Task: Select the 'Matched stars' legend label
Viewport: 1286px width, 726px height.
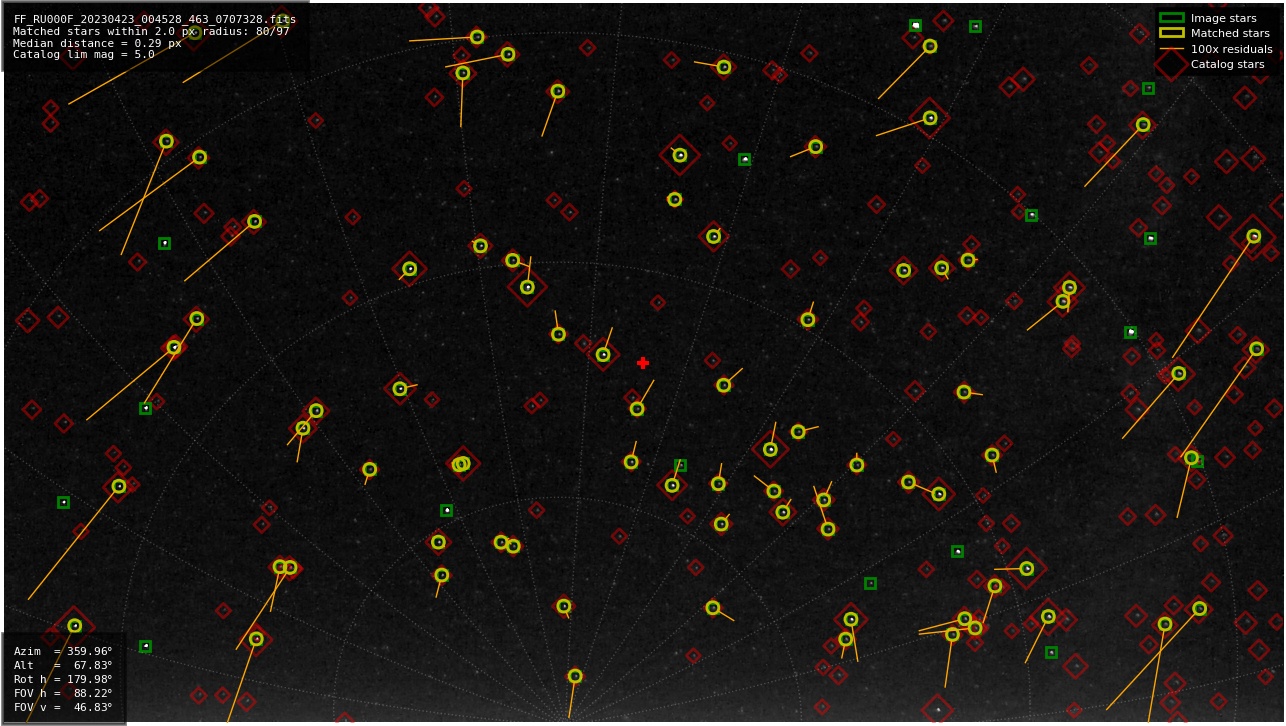Action: [1230, 33]
